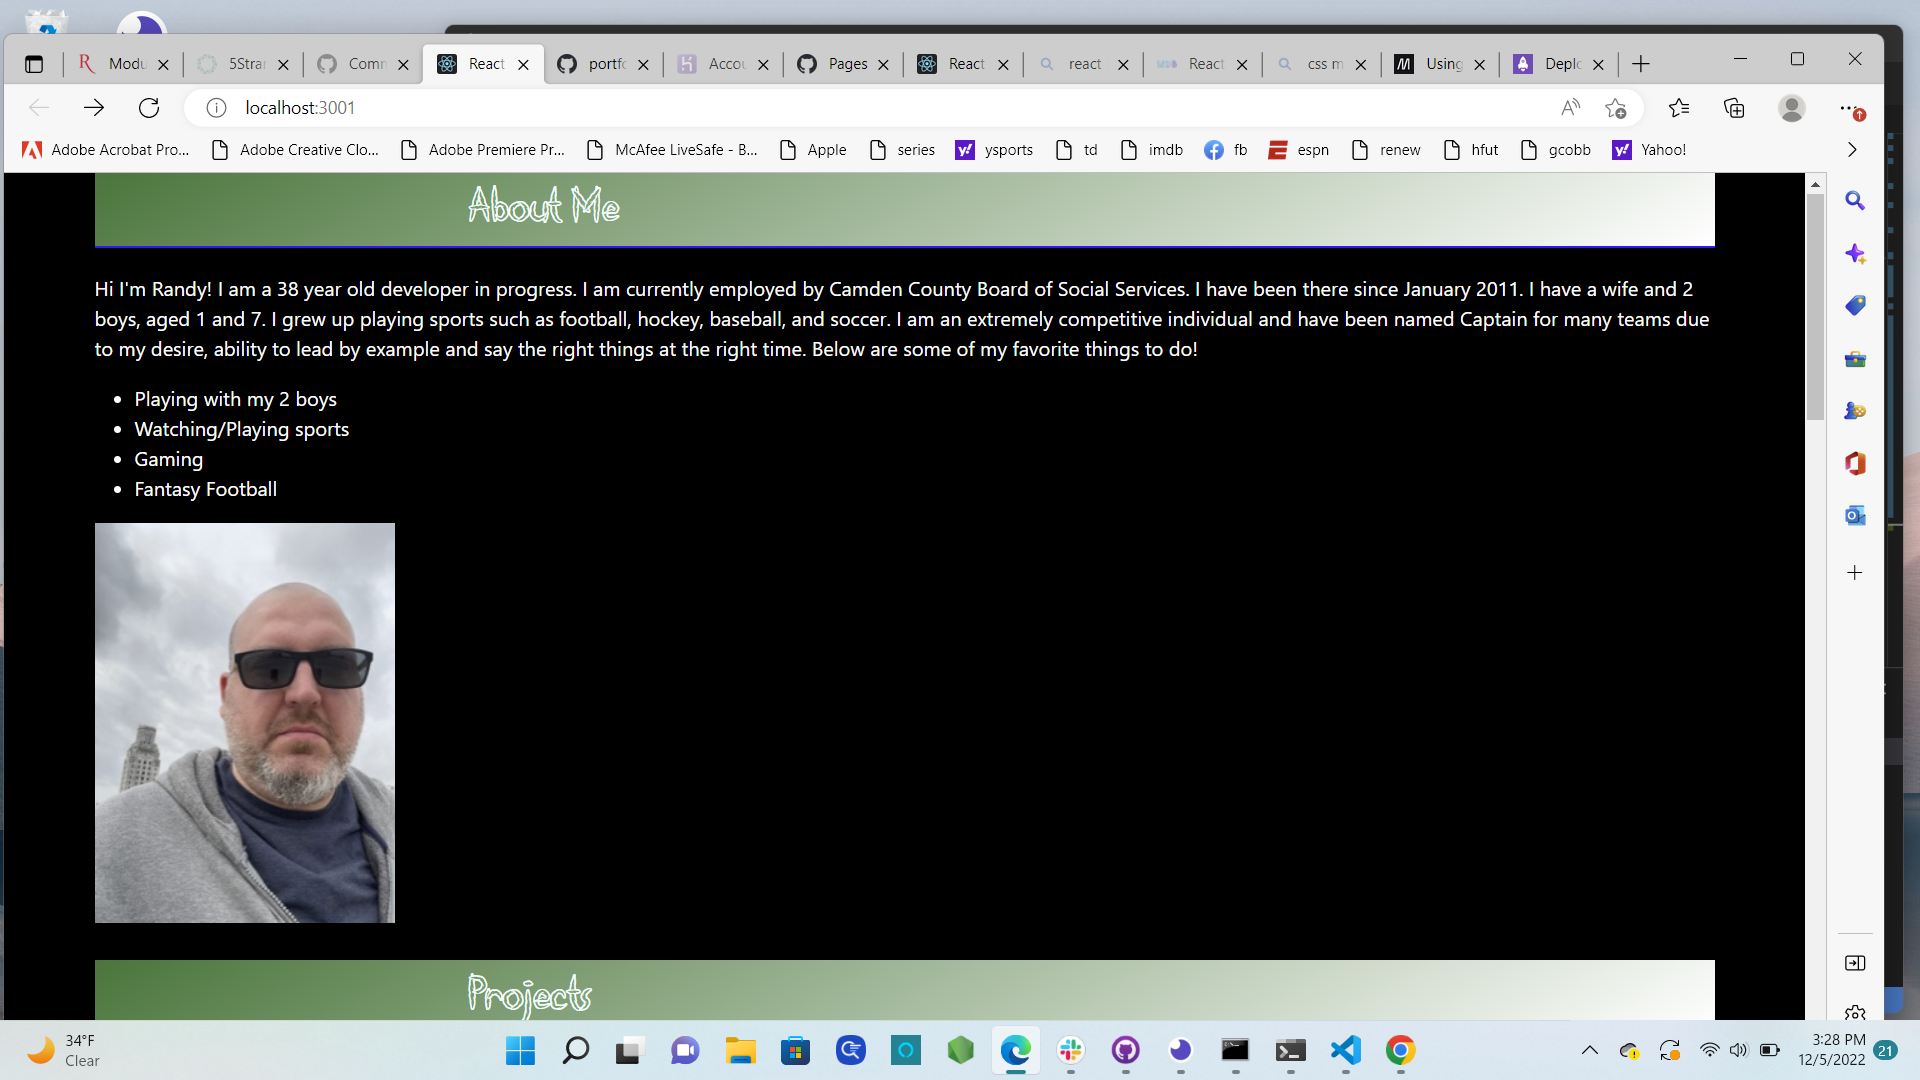Open Collections toolbar icon
1920x1080 pixels.
pos(1734,108)
